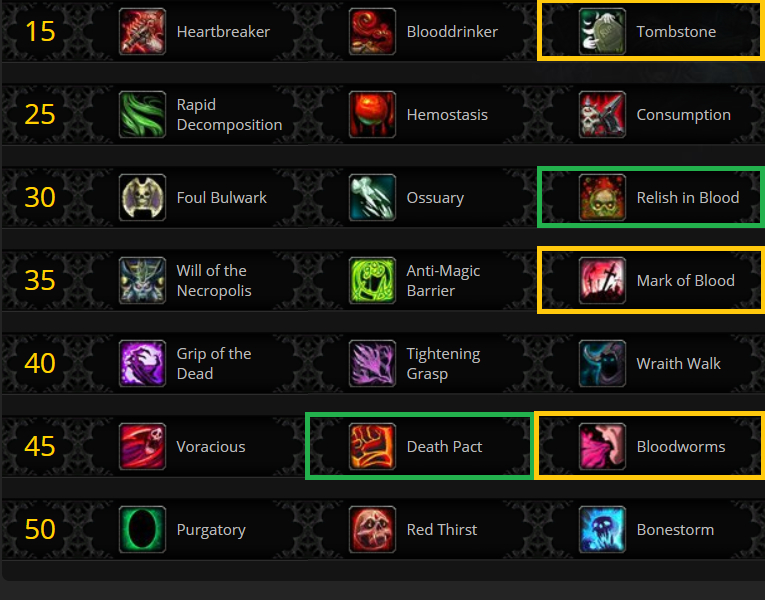Choose the Tombstone gravestone icon
The width and height of the screenshot is (765, 600).
[603, 32]
